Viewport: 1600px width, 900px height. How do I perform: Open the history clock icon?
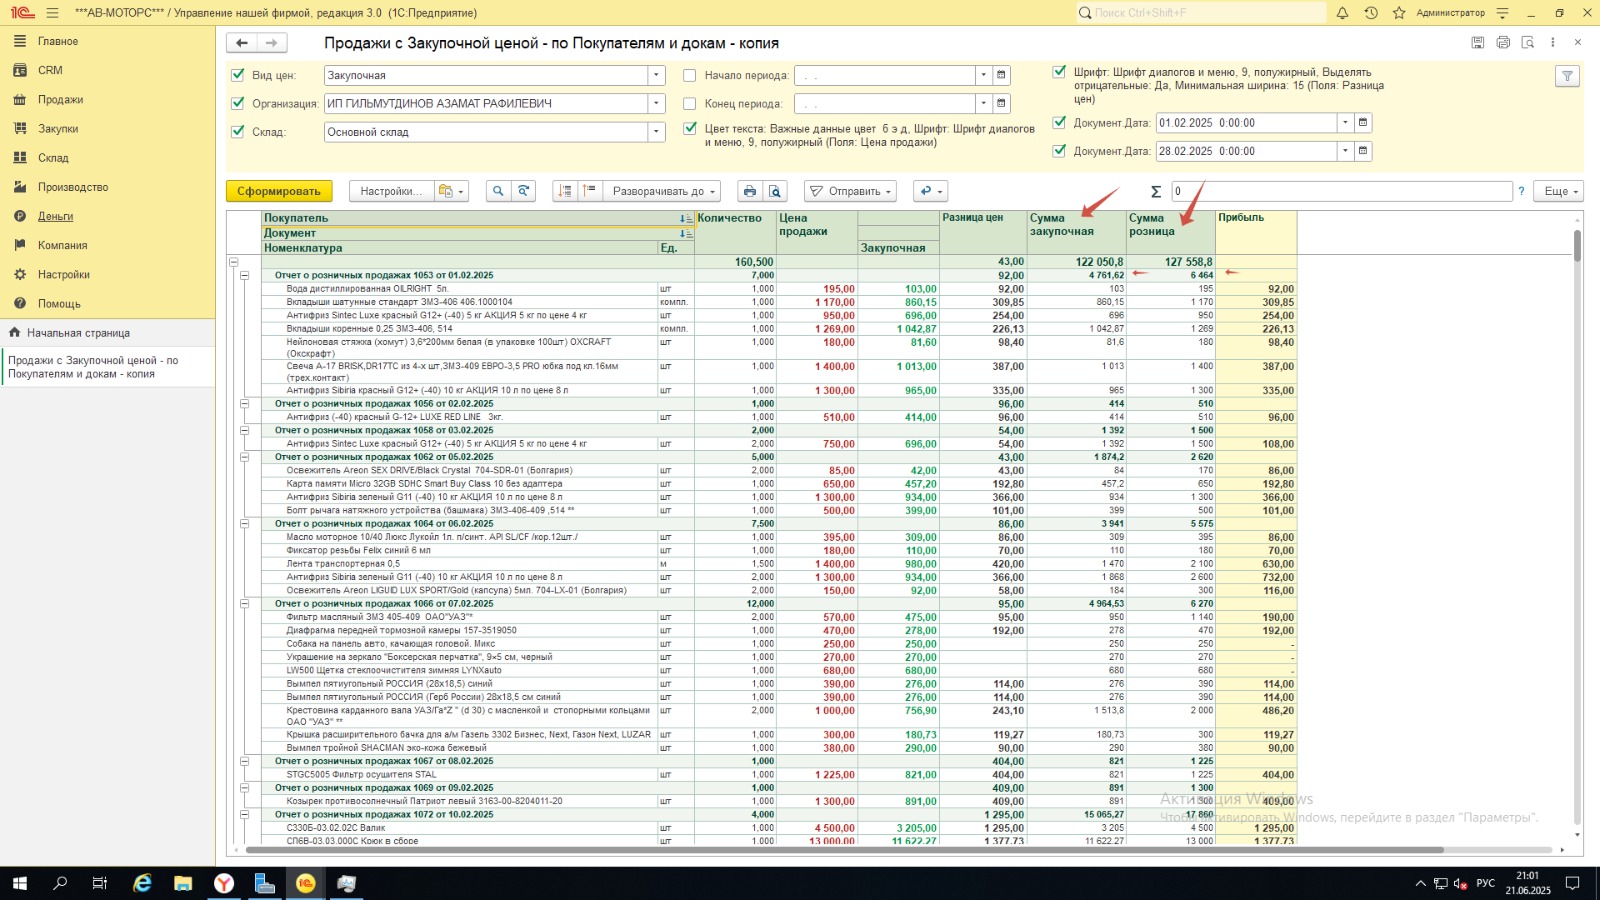pos(1371,13)
